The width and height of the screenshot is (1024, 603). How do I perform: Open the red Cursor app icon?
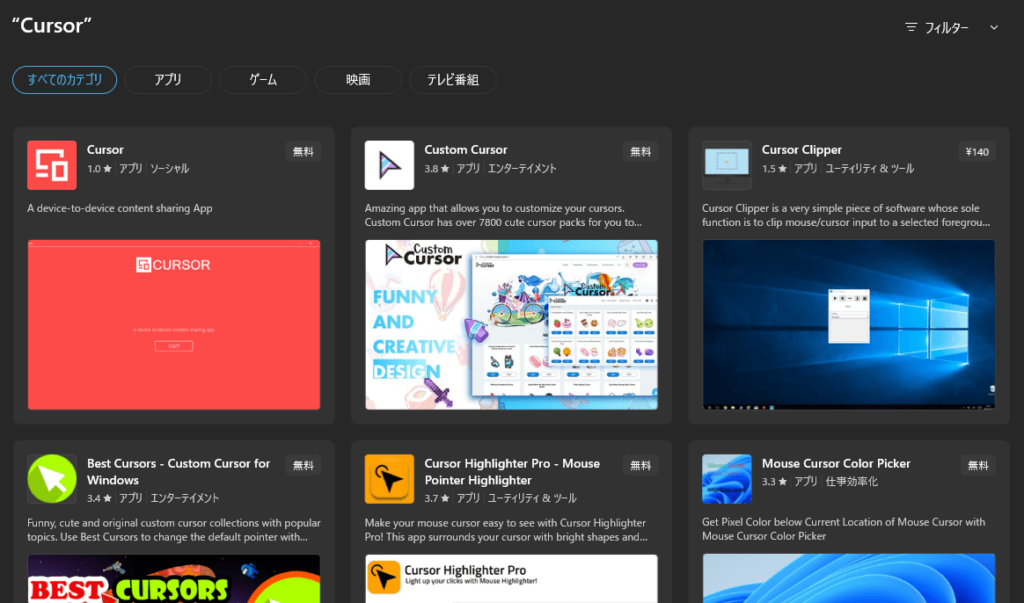click(x=52, y=165)
